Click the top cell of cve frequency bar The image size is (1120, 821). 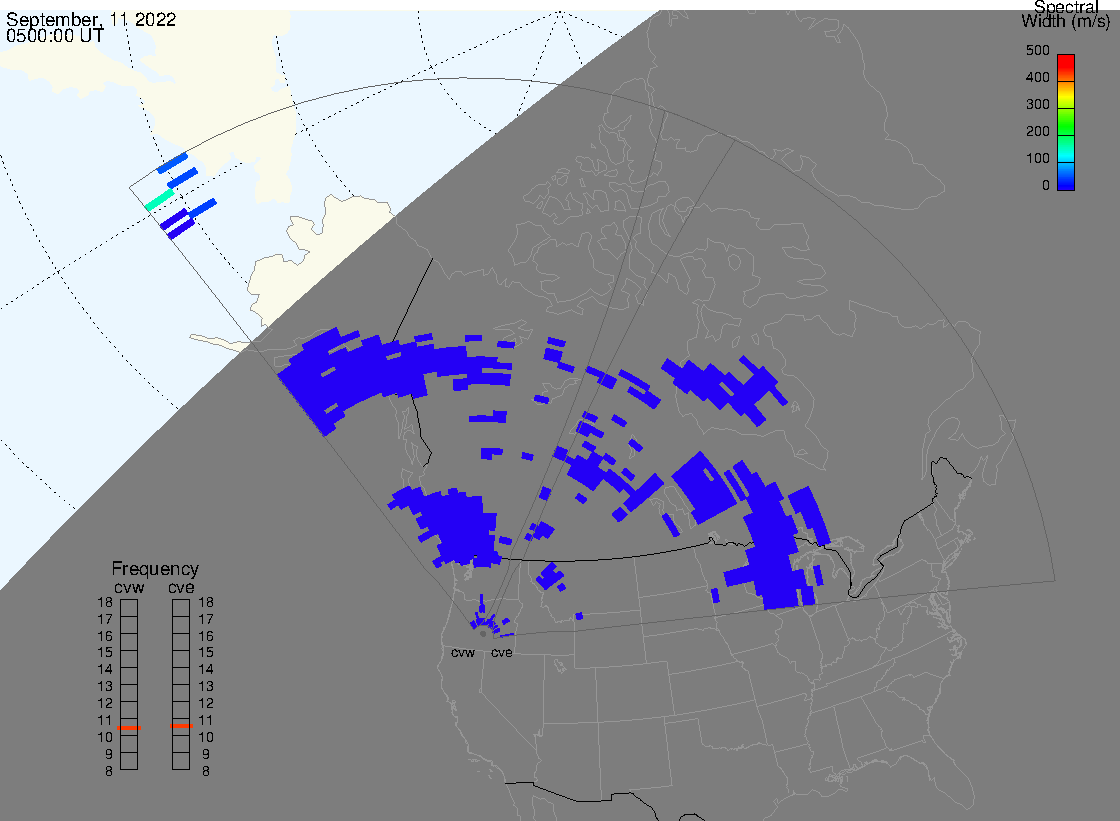181,608
